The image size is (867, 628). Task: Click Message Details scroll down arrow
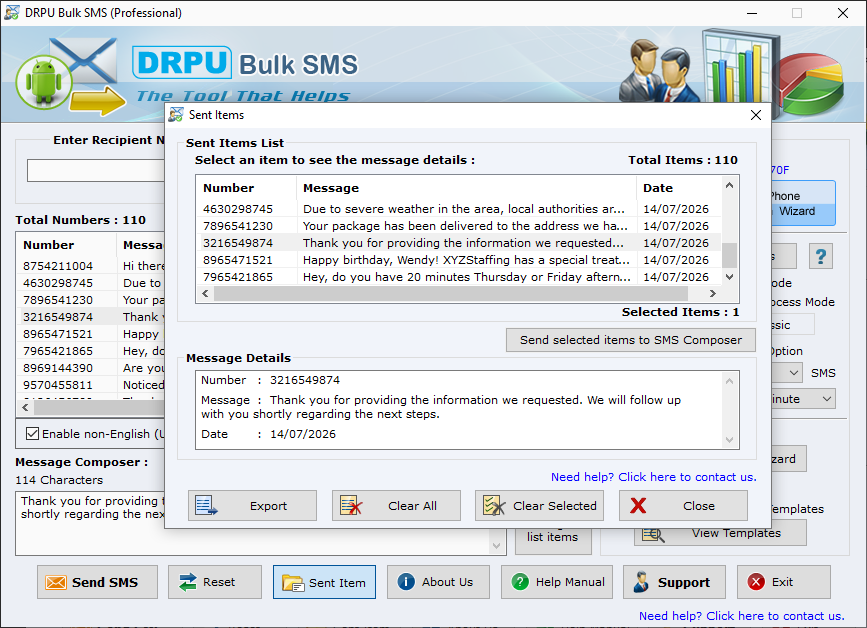729,440
